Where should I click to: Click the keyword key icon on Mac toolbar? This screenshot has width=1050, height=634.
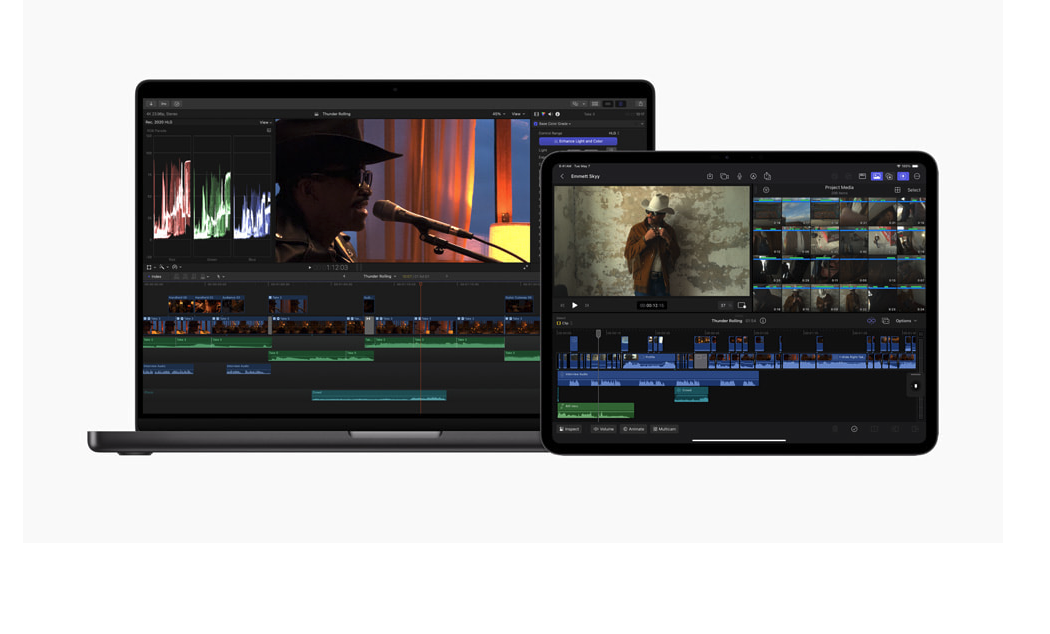click(163, 104)
